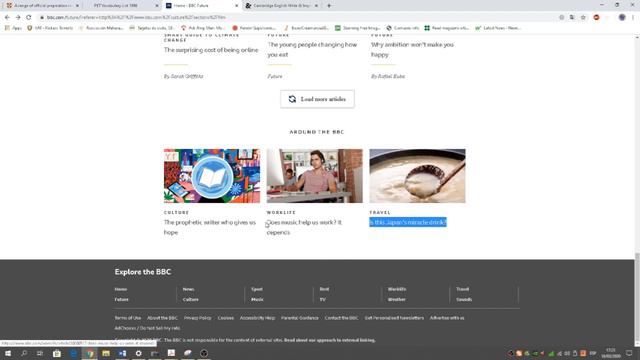Close the PET Vocabulary List tab

coord(157,6)
